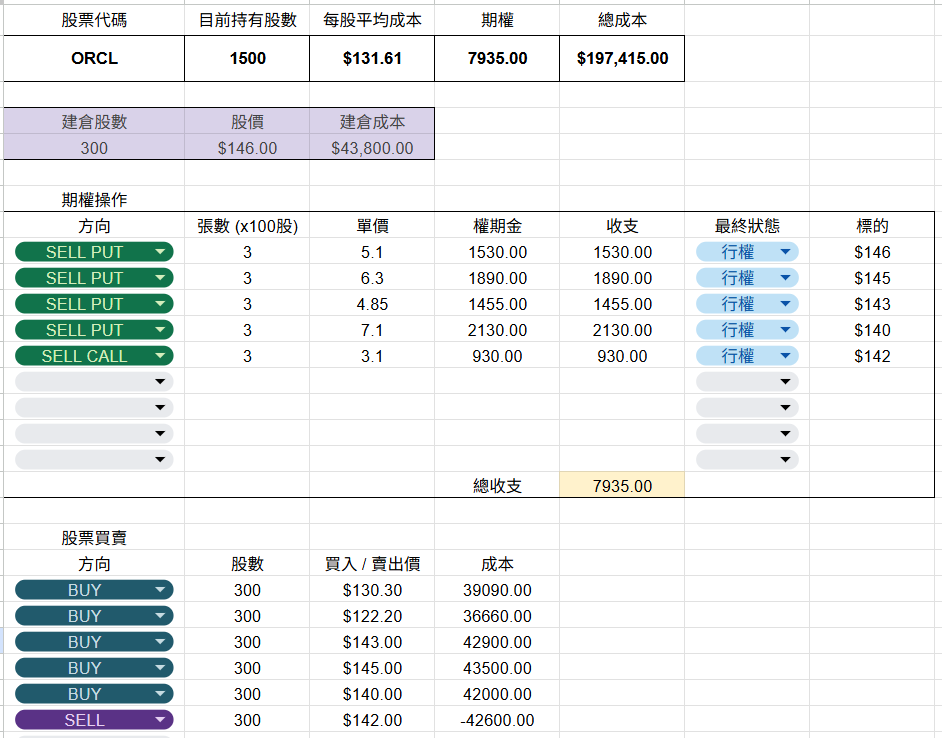Select the 總收支 label cell
Viewport: 942px width, 738px height.
[x=497, y=485]
